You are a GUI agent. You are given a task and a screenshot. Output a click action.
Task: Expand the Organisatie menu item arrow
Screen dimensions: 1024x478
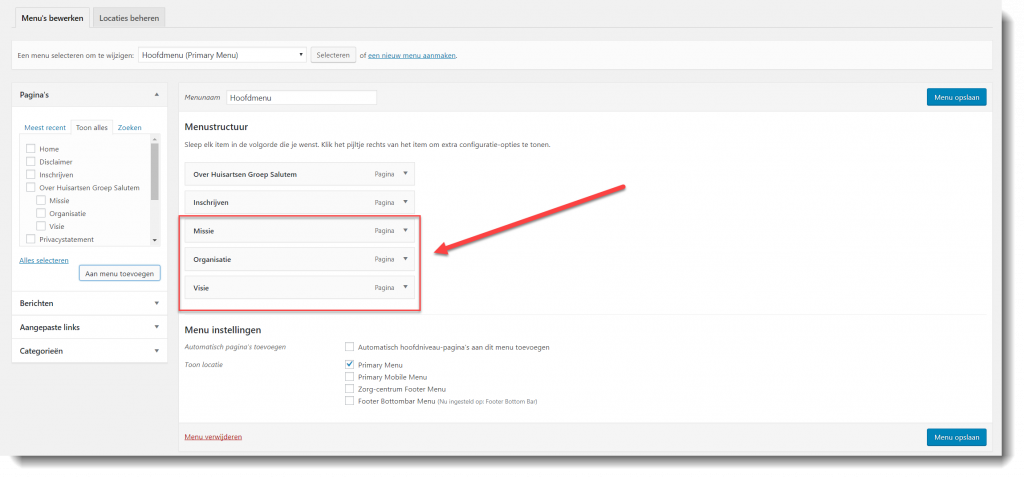coord(405,259)
